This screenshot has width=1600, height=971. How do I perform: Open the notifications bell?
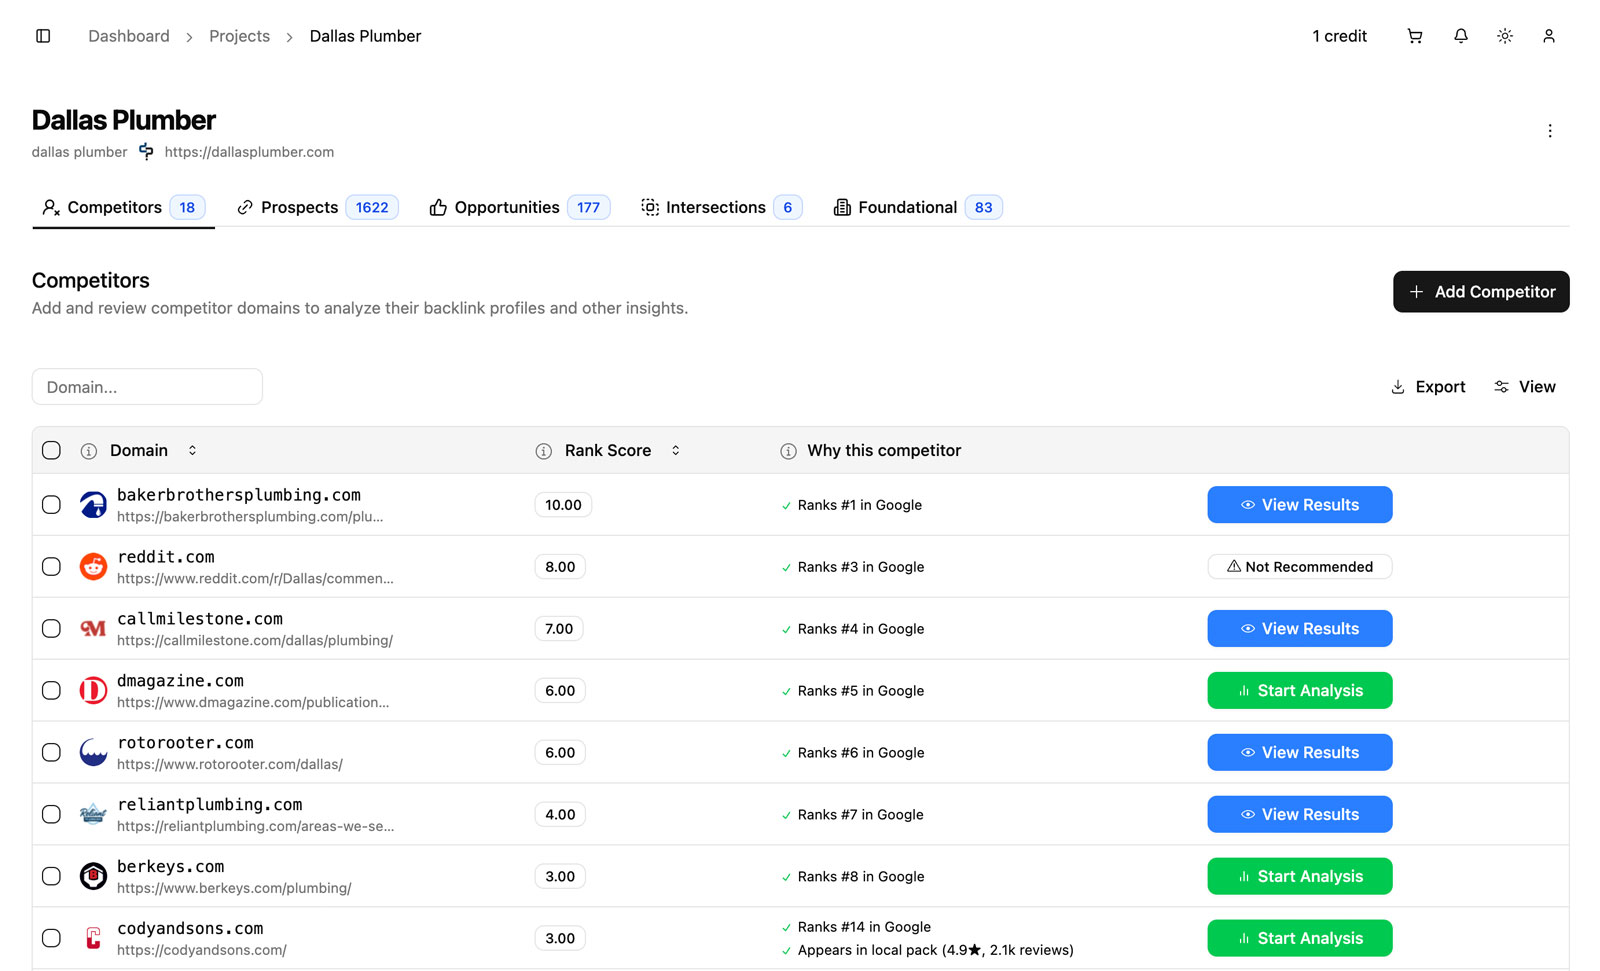click(x=1460, y=36)
